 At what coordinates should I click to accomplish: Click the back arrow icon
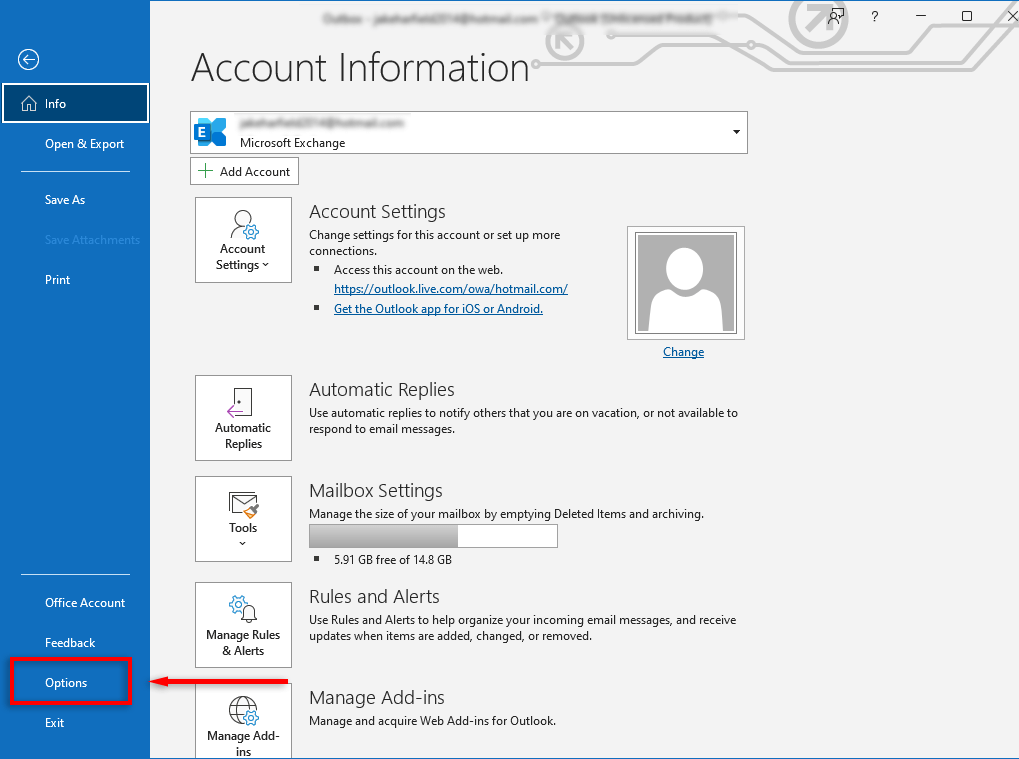(x=28, y=60)
